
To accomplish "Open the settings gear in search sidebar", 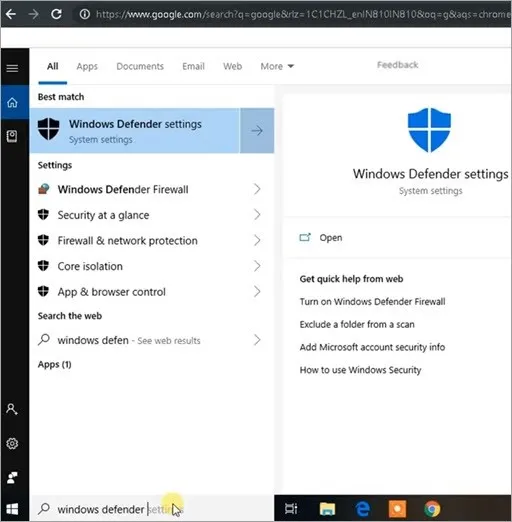I will coord(12,443).
